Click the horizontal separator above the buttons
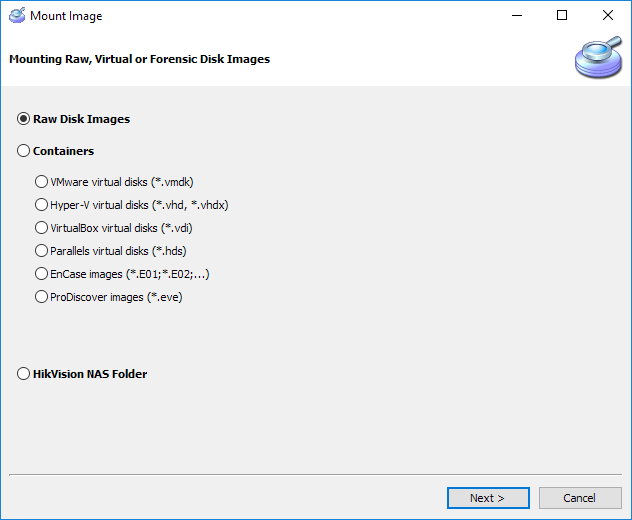 [x=315, y=474]
